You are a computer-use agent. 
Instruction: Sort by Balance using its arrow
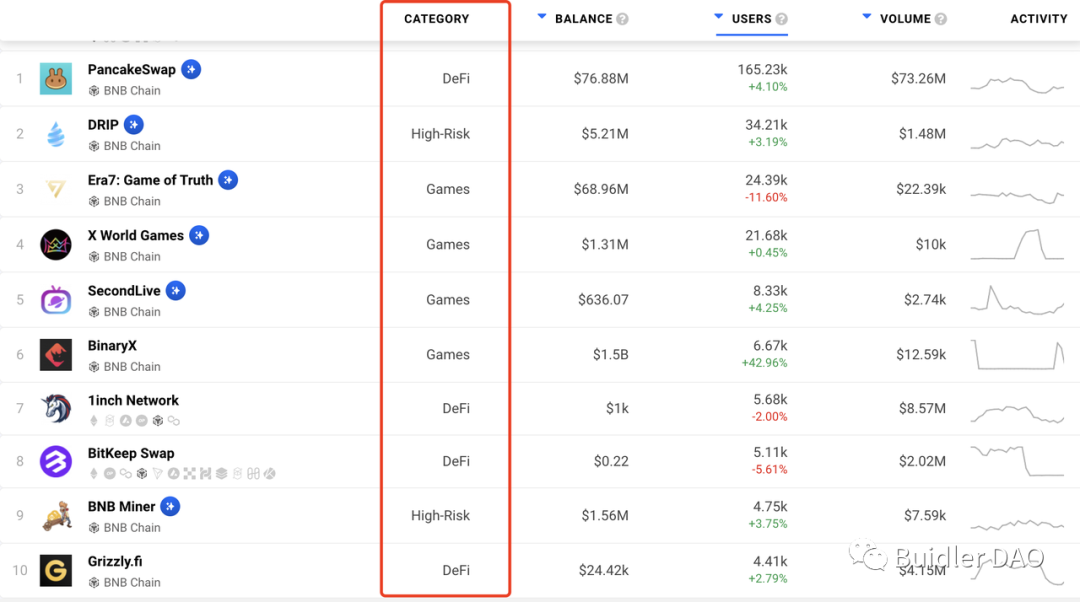click(542, 16)
